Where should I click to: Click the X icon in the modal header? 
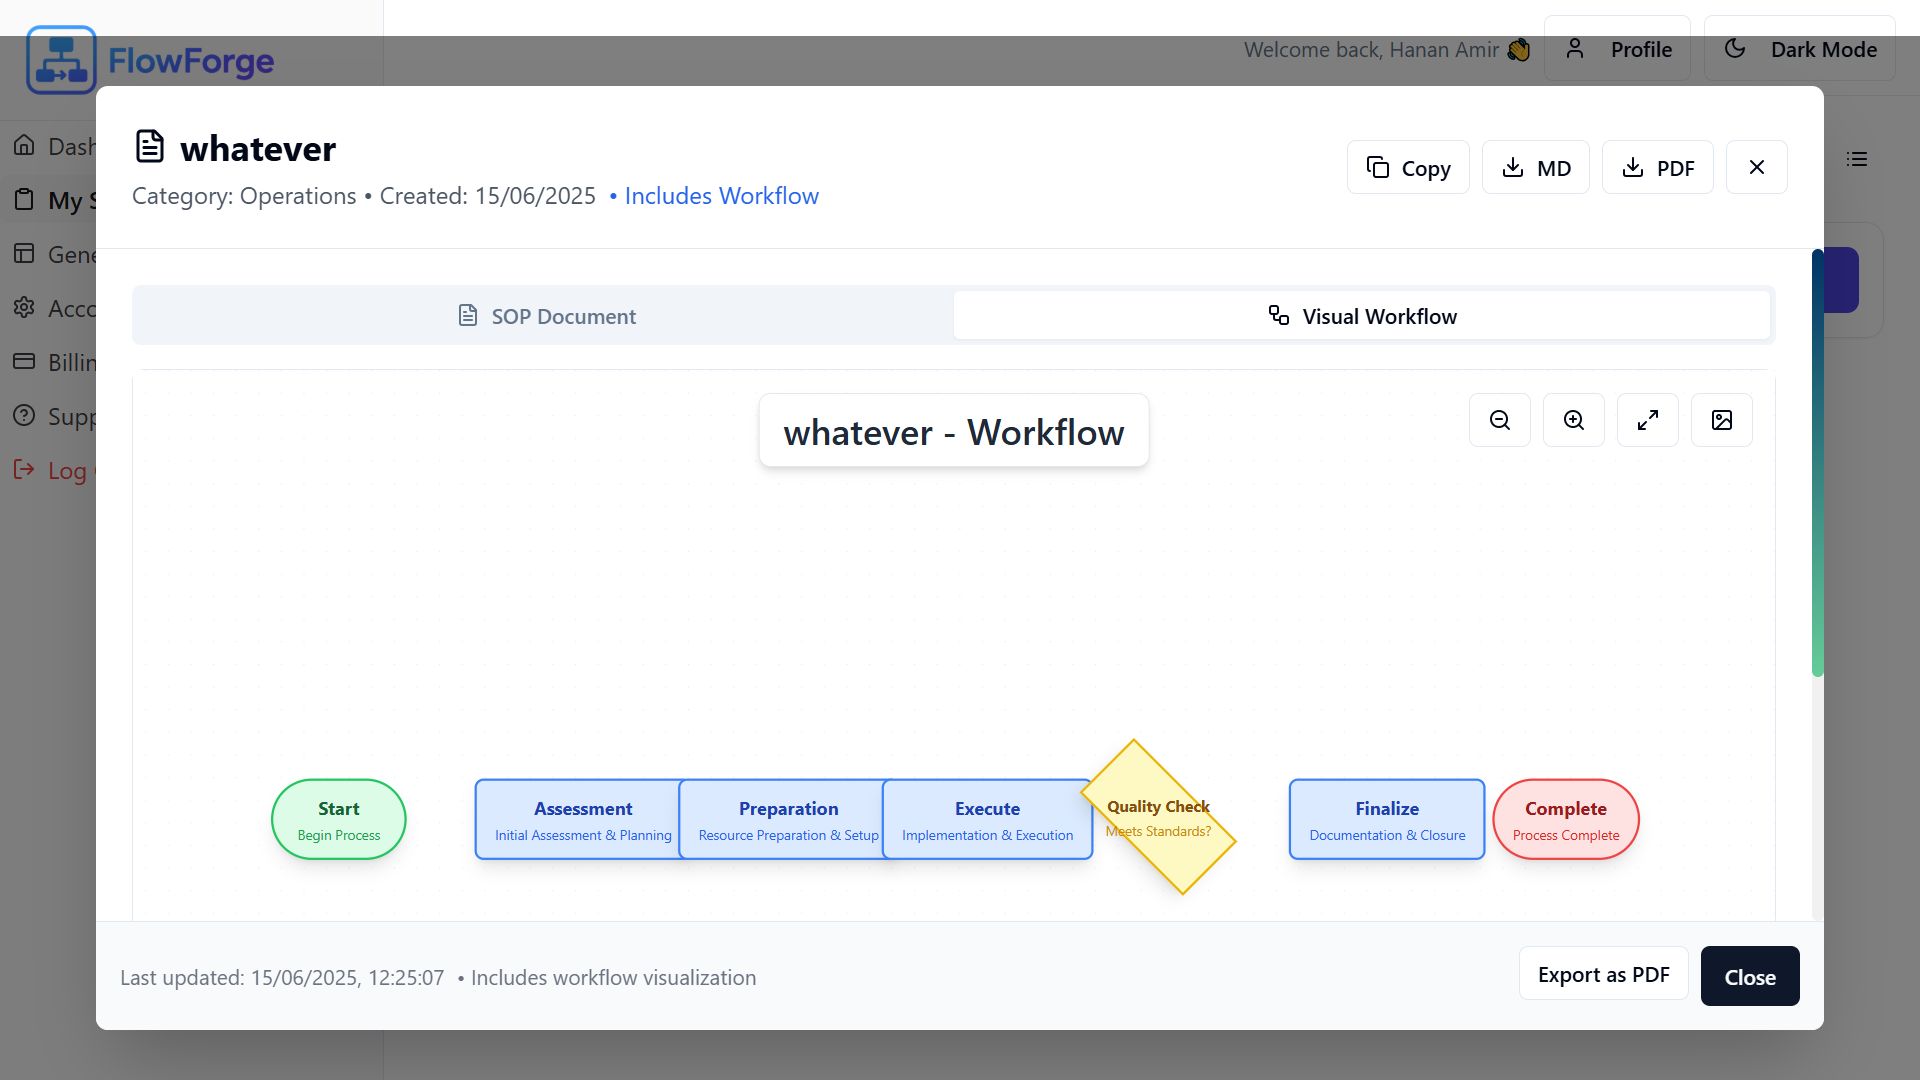tap(1756, 167)
